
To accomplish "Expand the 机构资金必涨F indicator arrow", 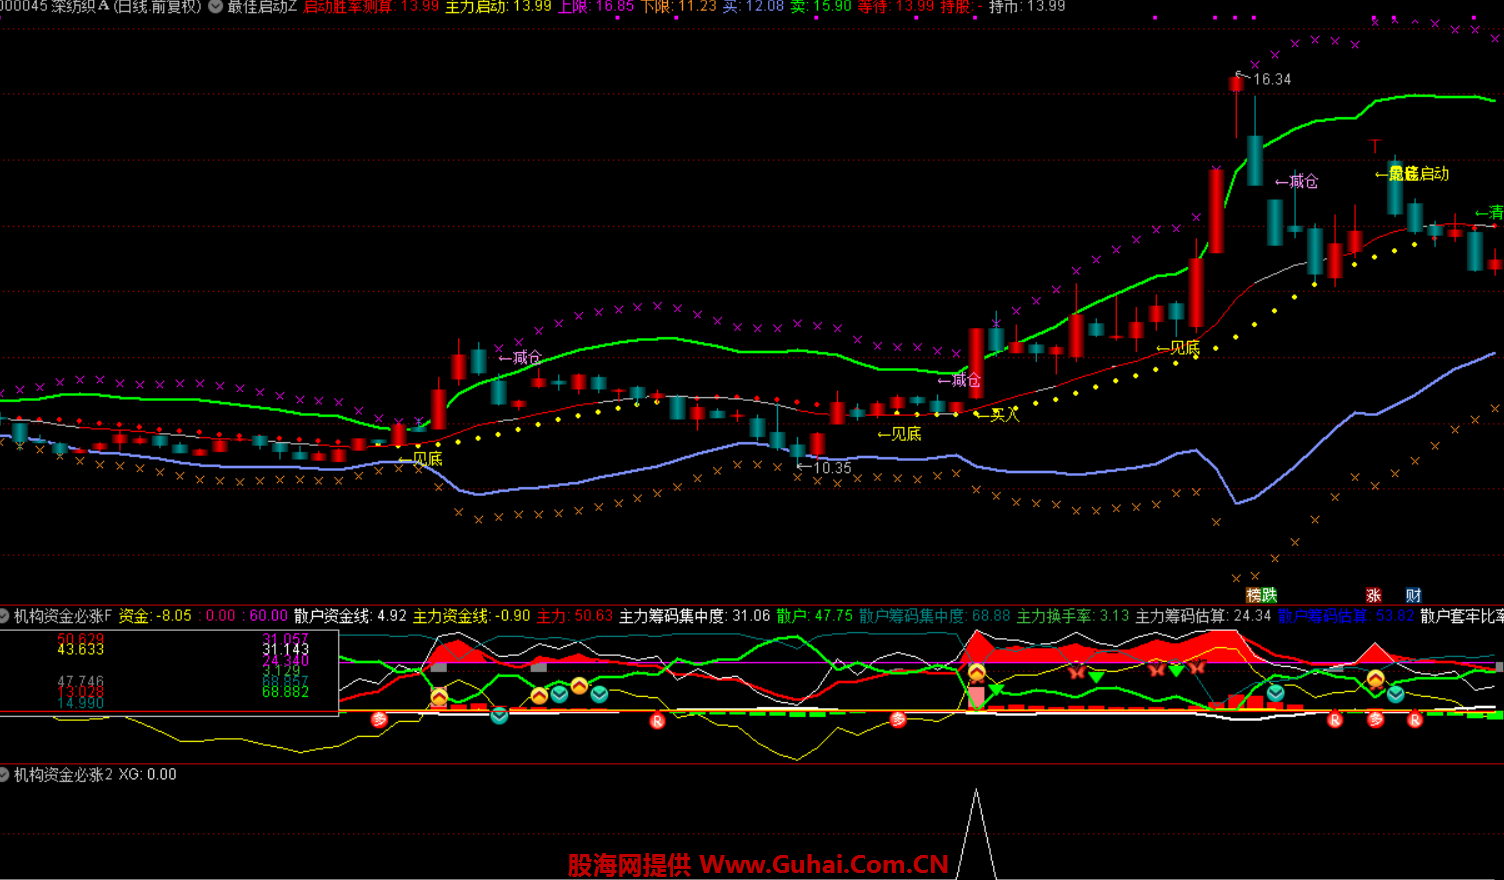I will pos(5,616).
